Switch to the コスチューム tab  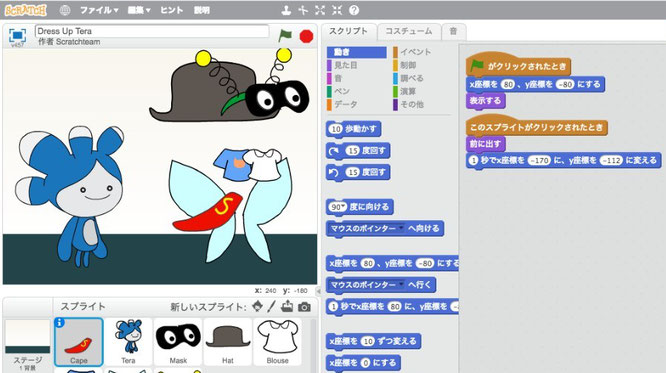click(409, 31)
